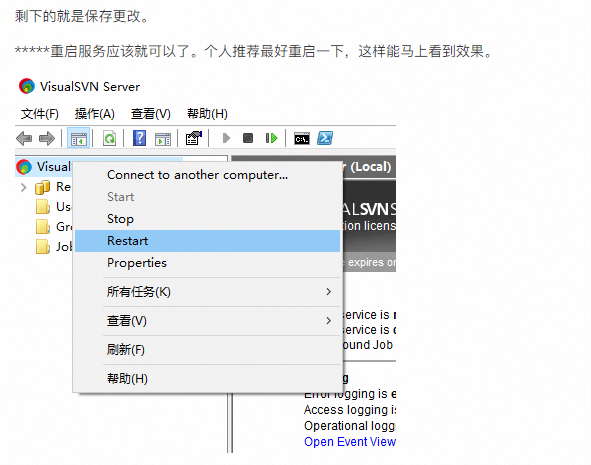The image size is (591, 465).
Task: Open the blue Help question mark icon
Action: (139, 138)
